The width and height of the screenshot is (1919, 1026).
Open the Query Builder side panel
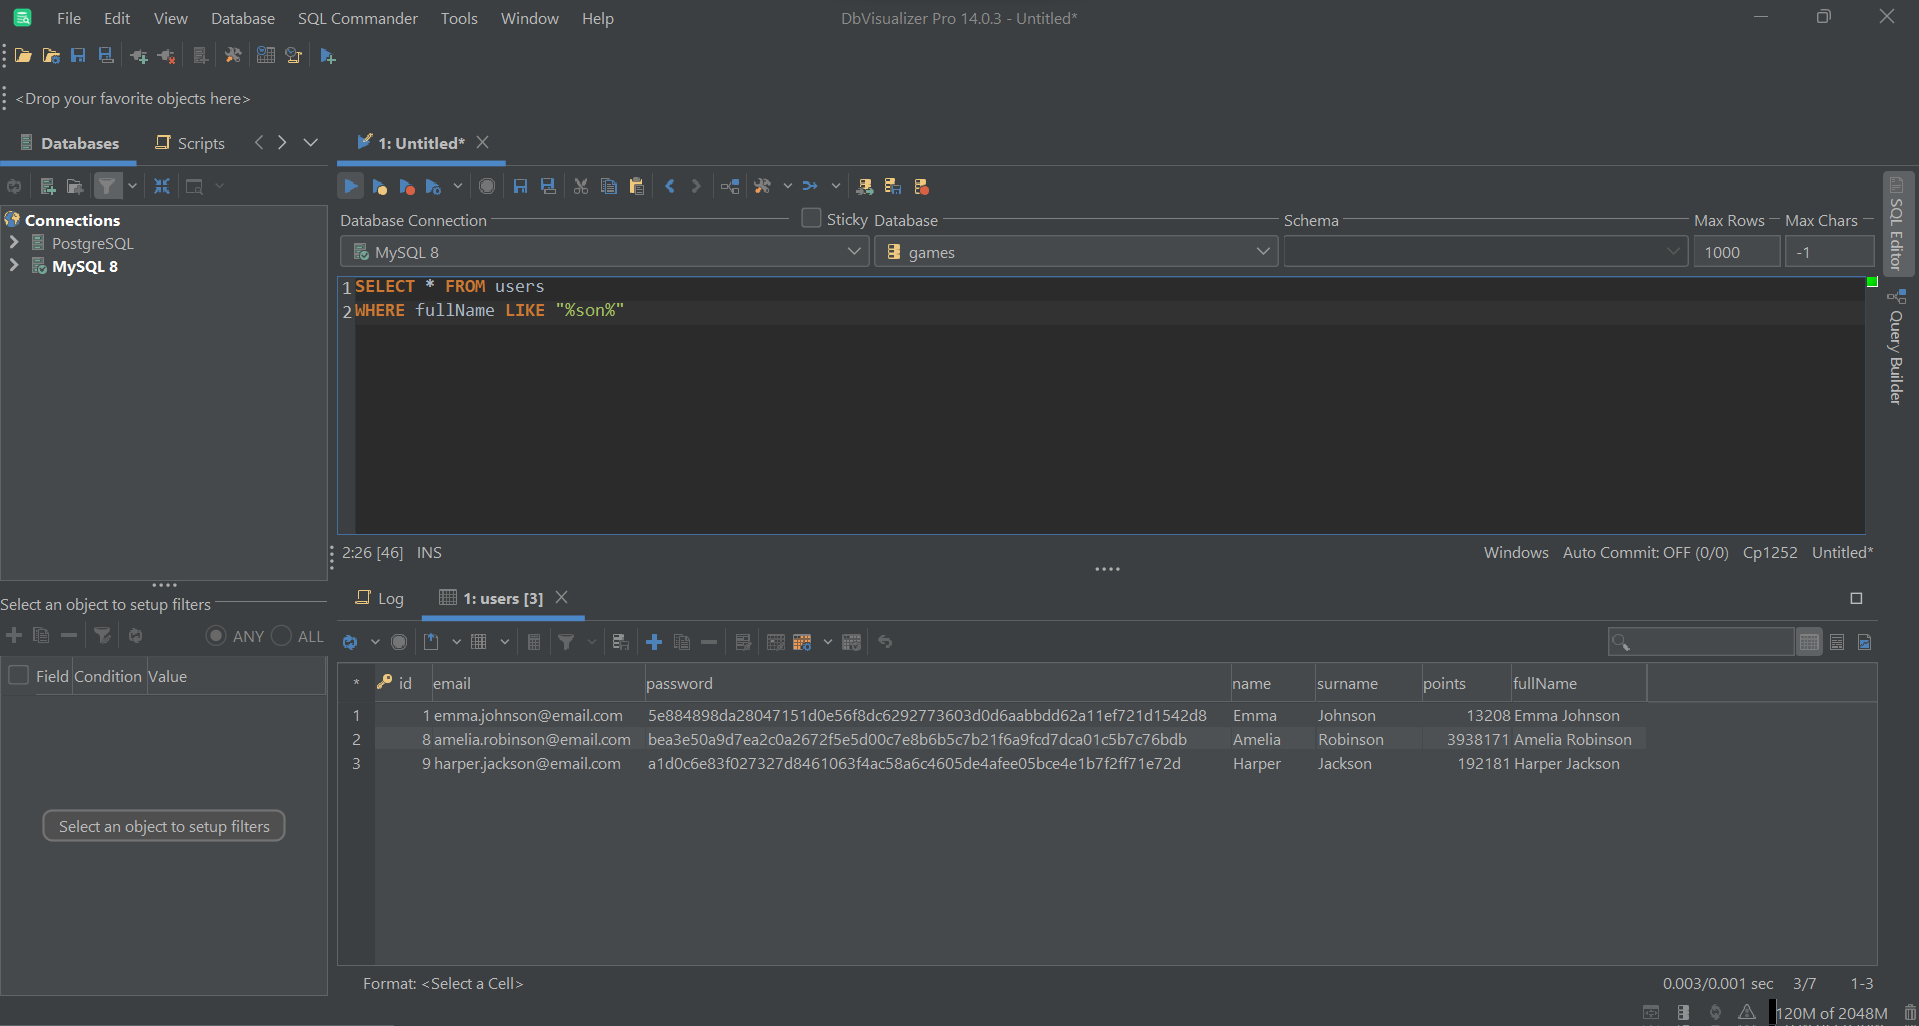(x=1896, y=350)
